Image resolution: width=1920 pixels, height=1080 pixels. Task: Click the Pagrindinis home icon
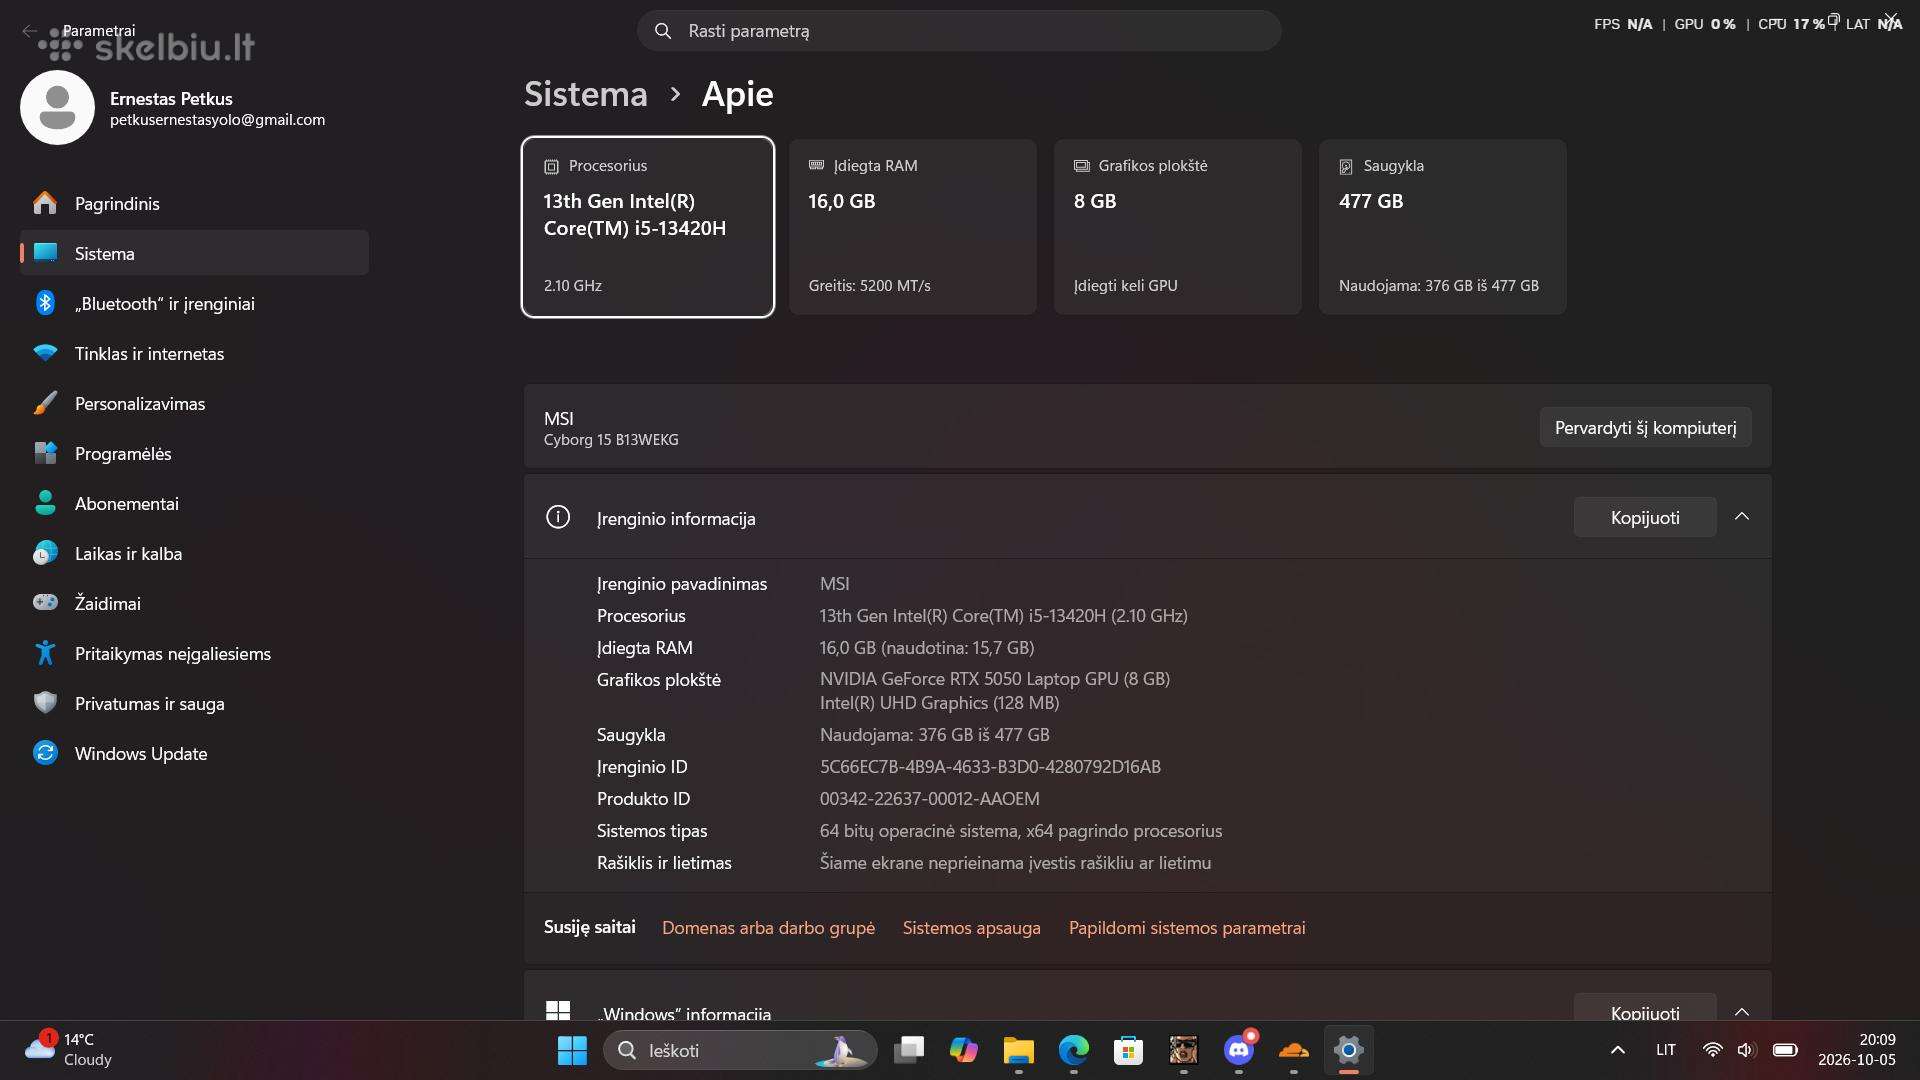pos(45,203)
